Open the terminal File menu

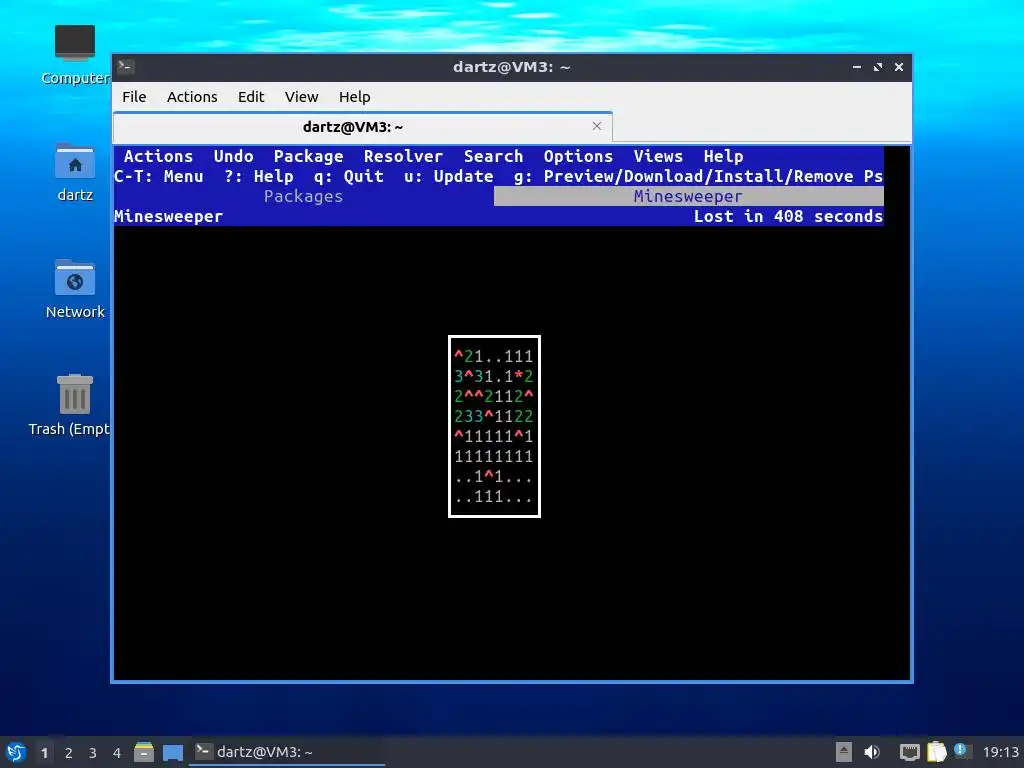pos(134,97)
